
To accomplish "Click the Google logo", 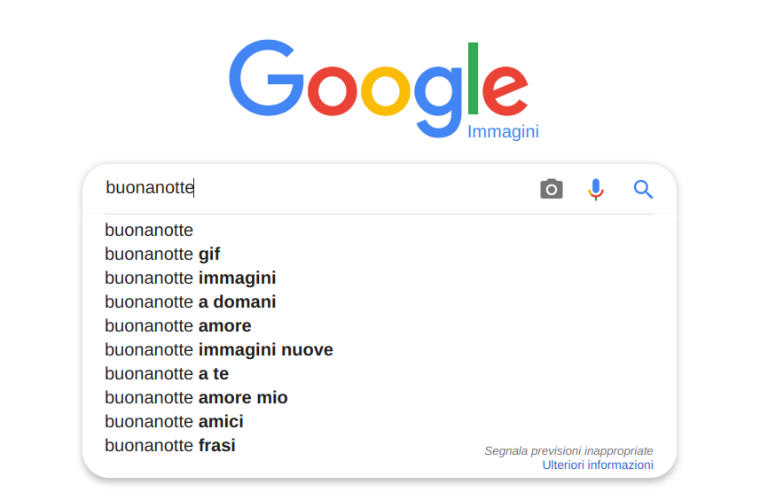I will [378, 88].
